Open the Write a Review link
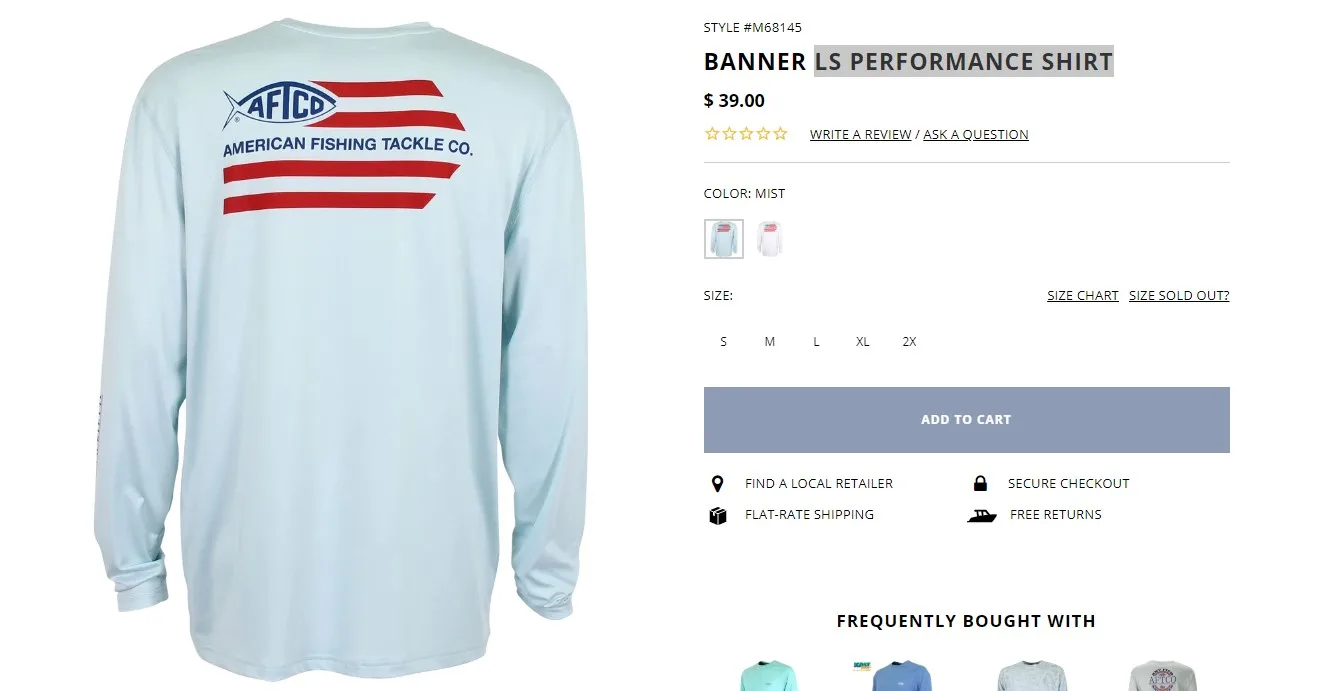This screenshot has height=691, width=1332. [x=860, y=135]
